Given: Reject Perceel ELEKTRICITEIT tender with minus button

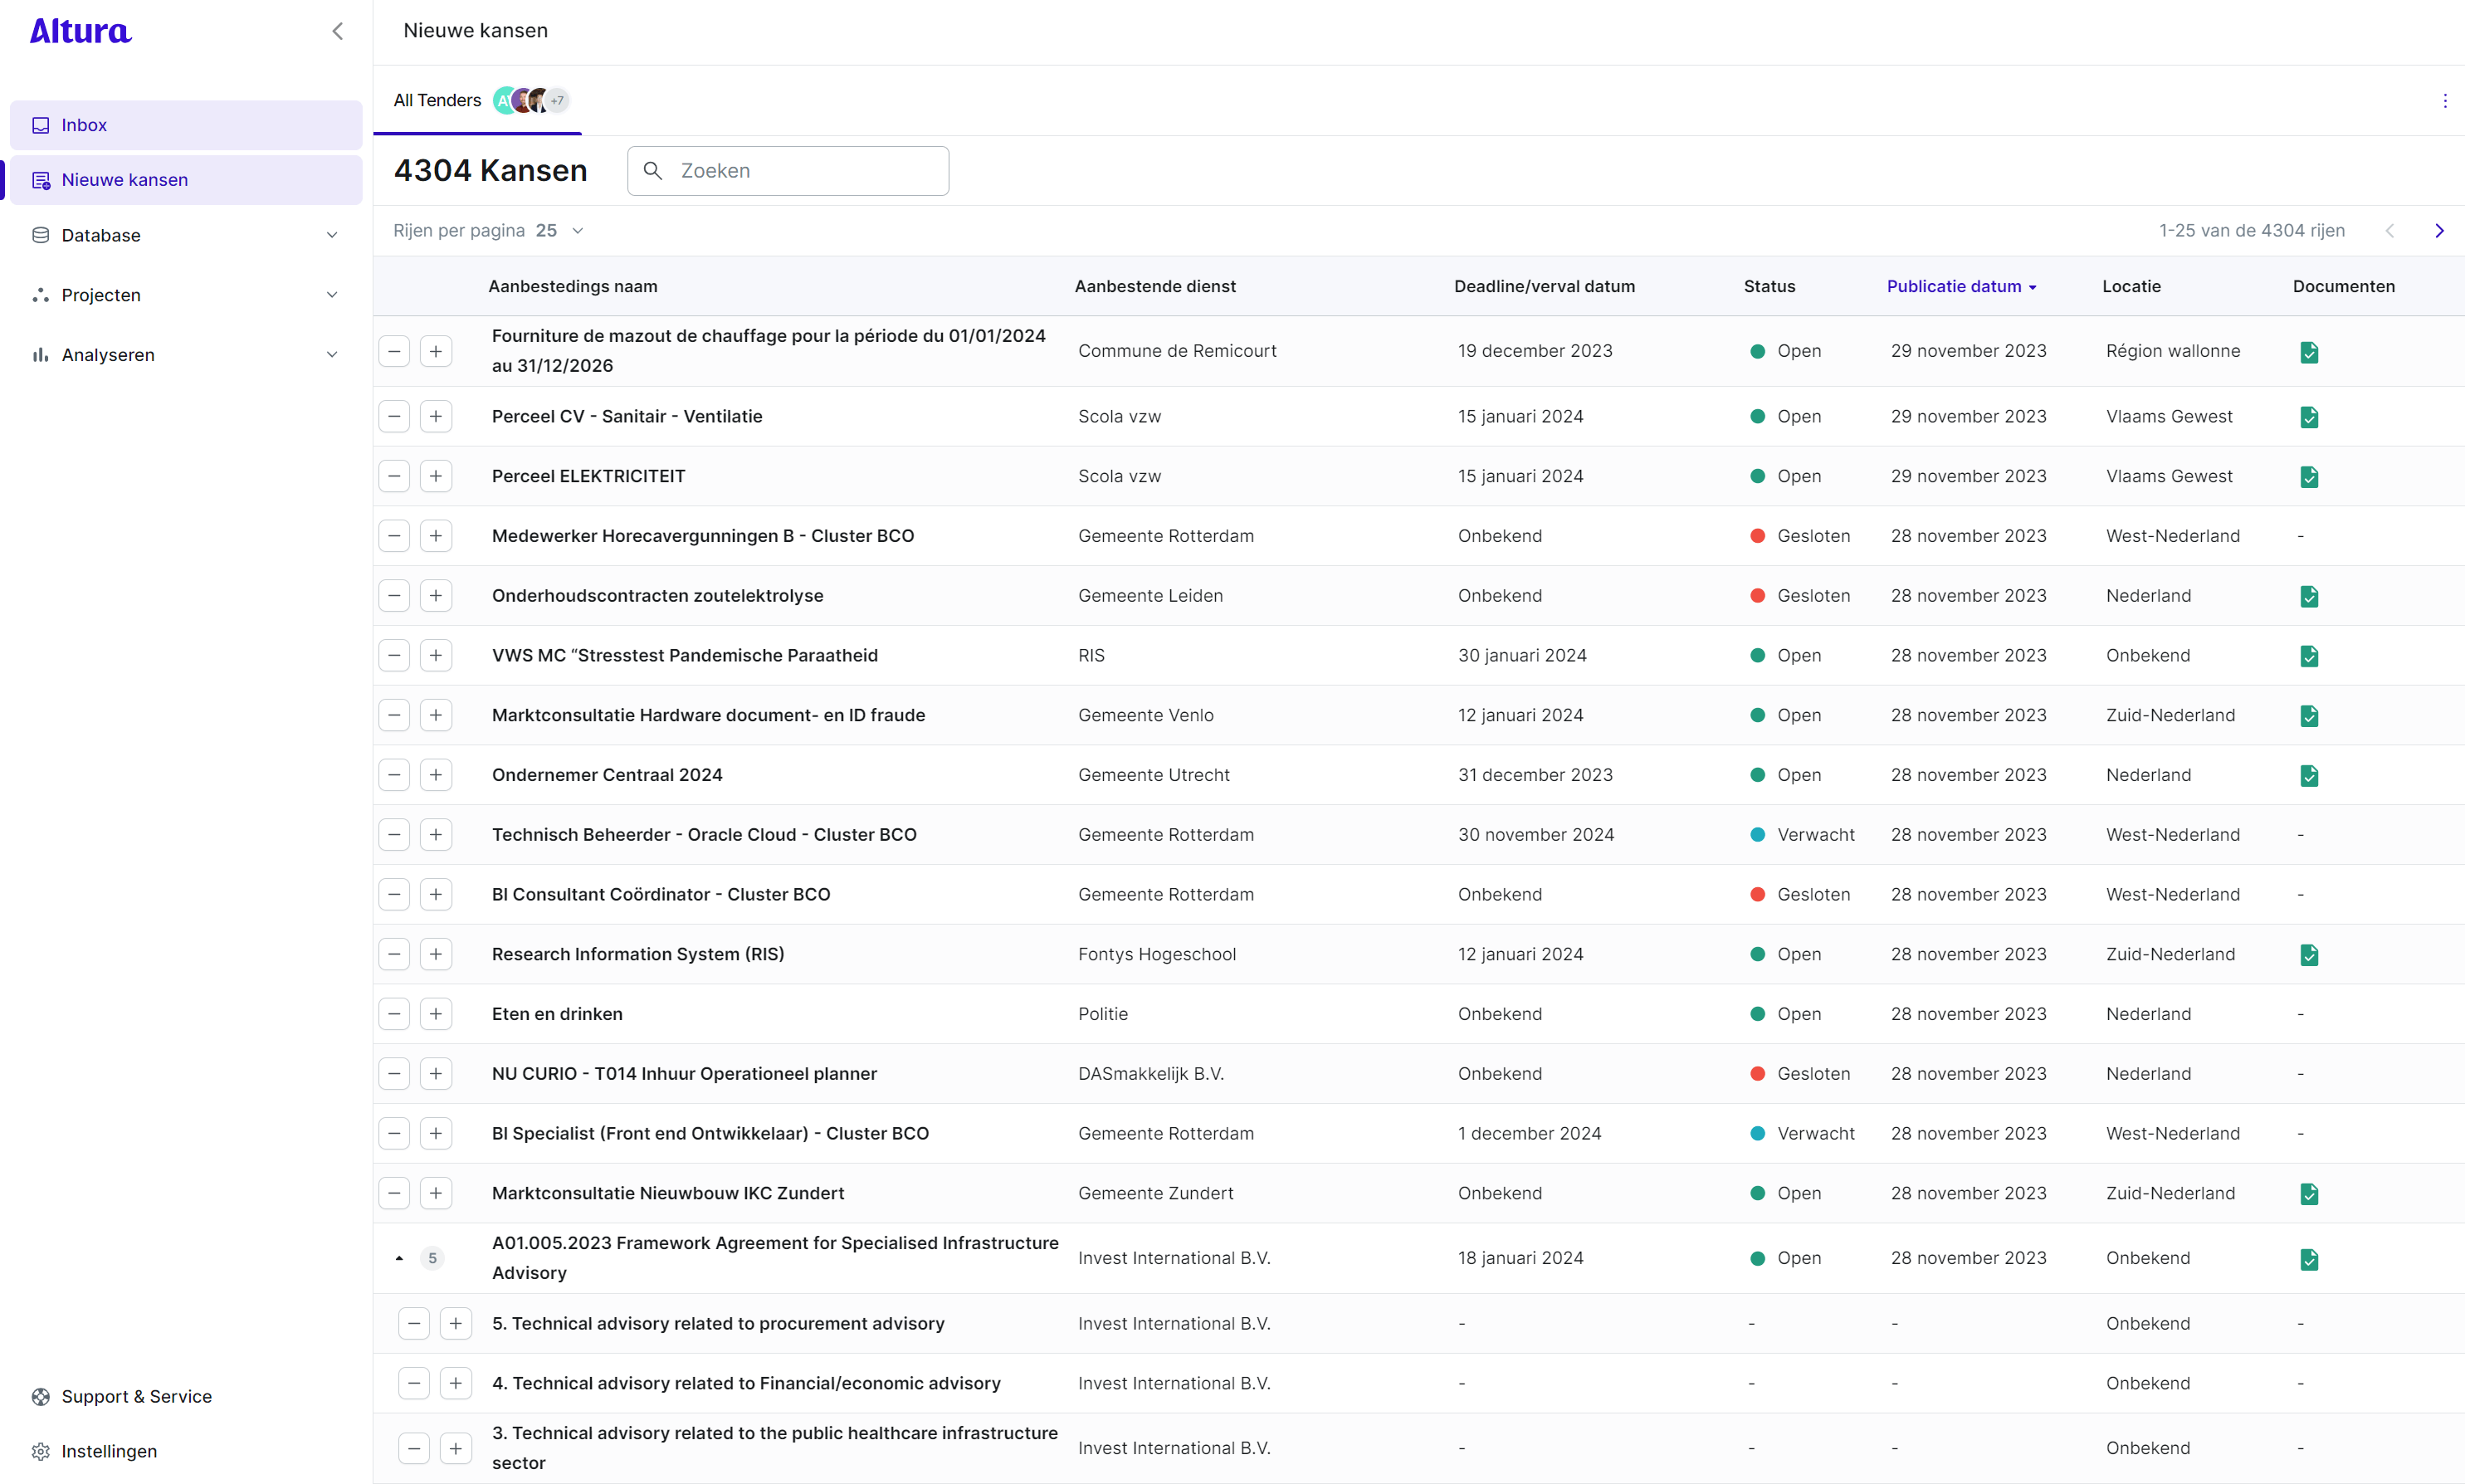Looking at the screenshot, I should point(394,476).
